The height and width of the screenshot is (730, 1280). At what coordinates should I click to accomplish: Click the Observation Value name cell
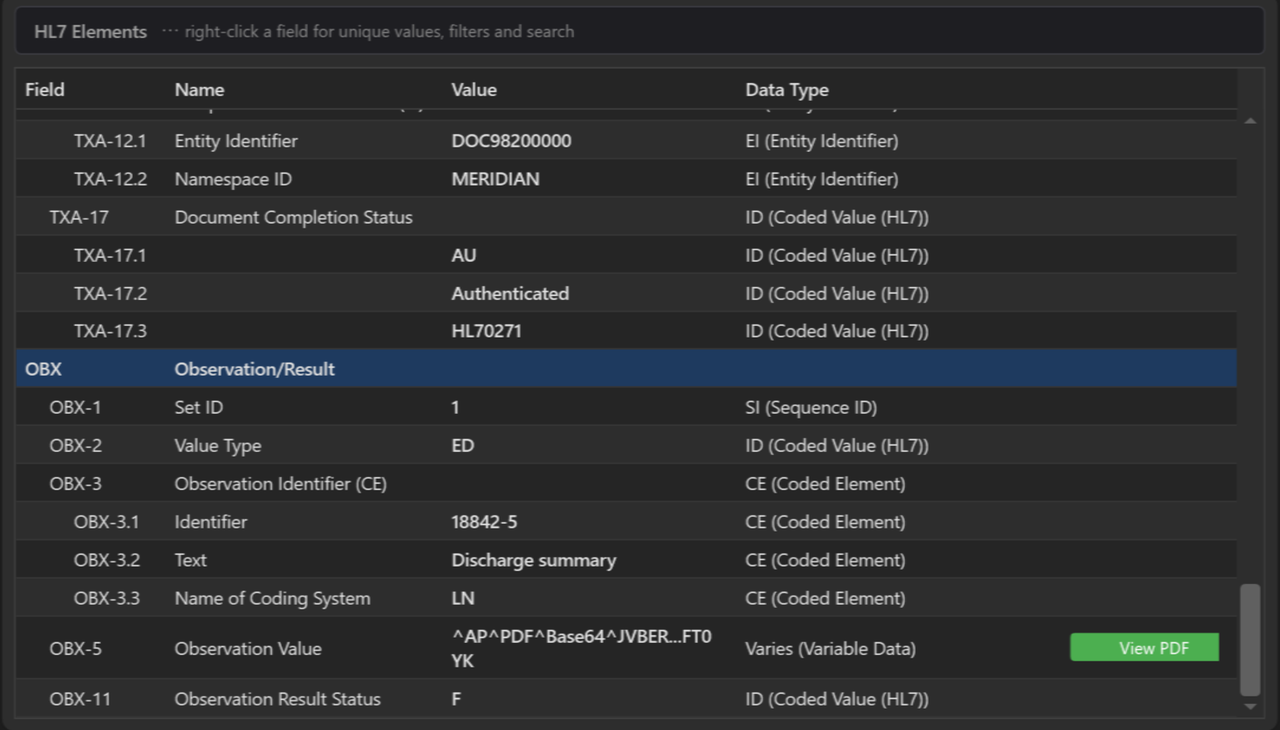(248, 648)
